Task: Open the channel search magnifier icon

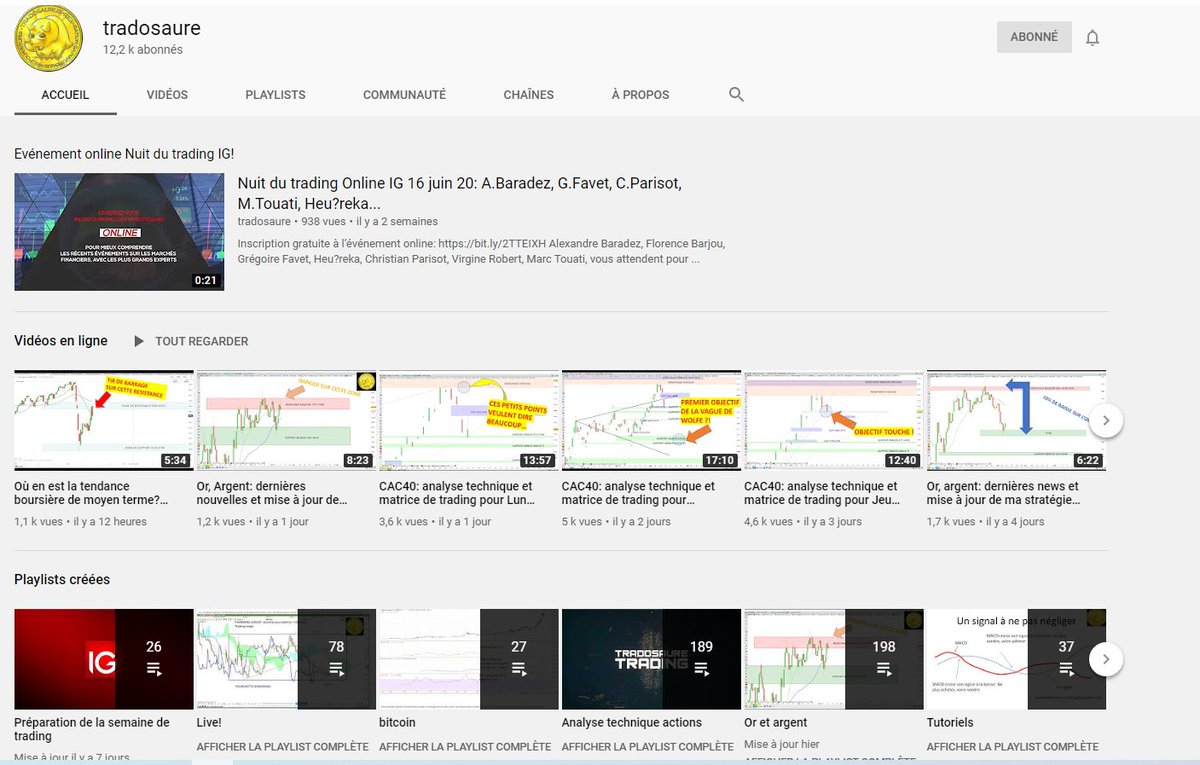Action: click(x=736, y=94)
